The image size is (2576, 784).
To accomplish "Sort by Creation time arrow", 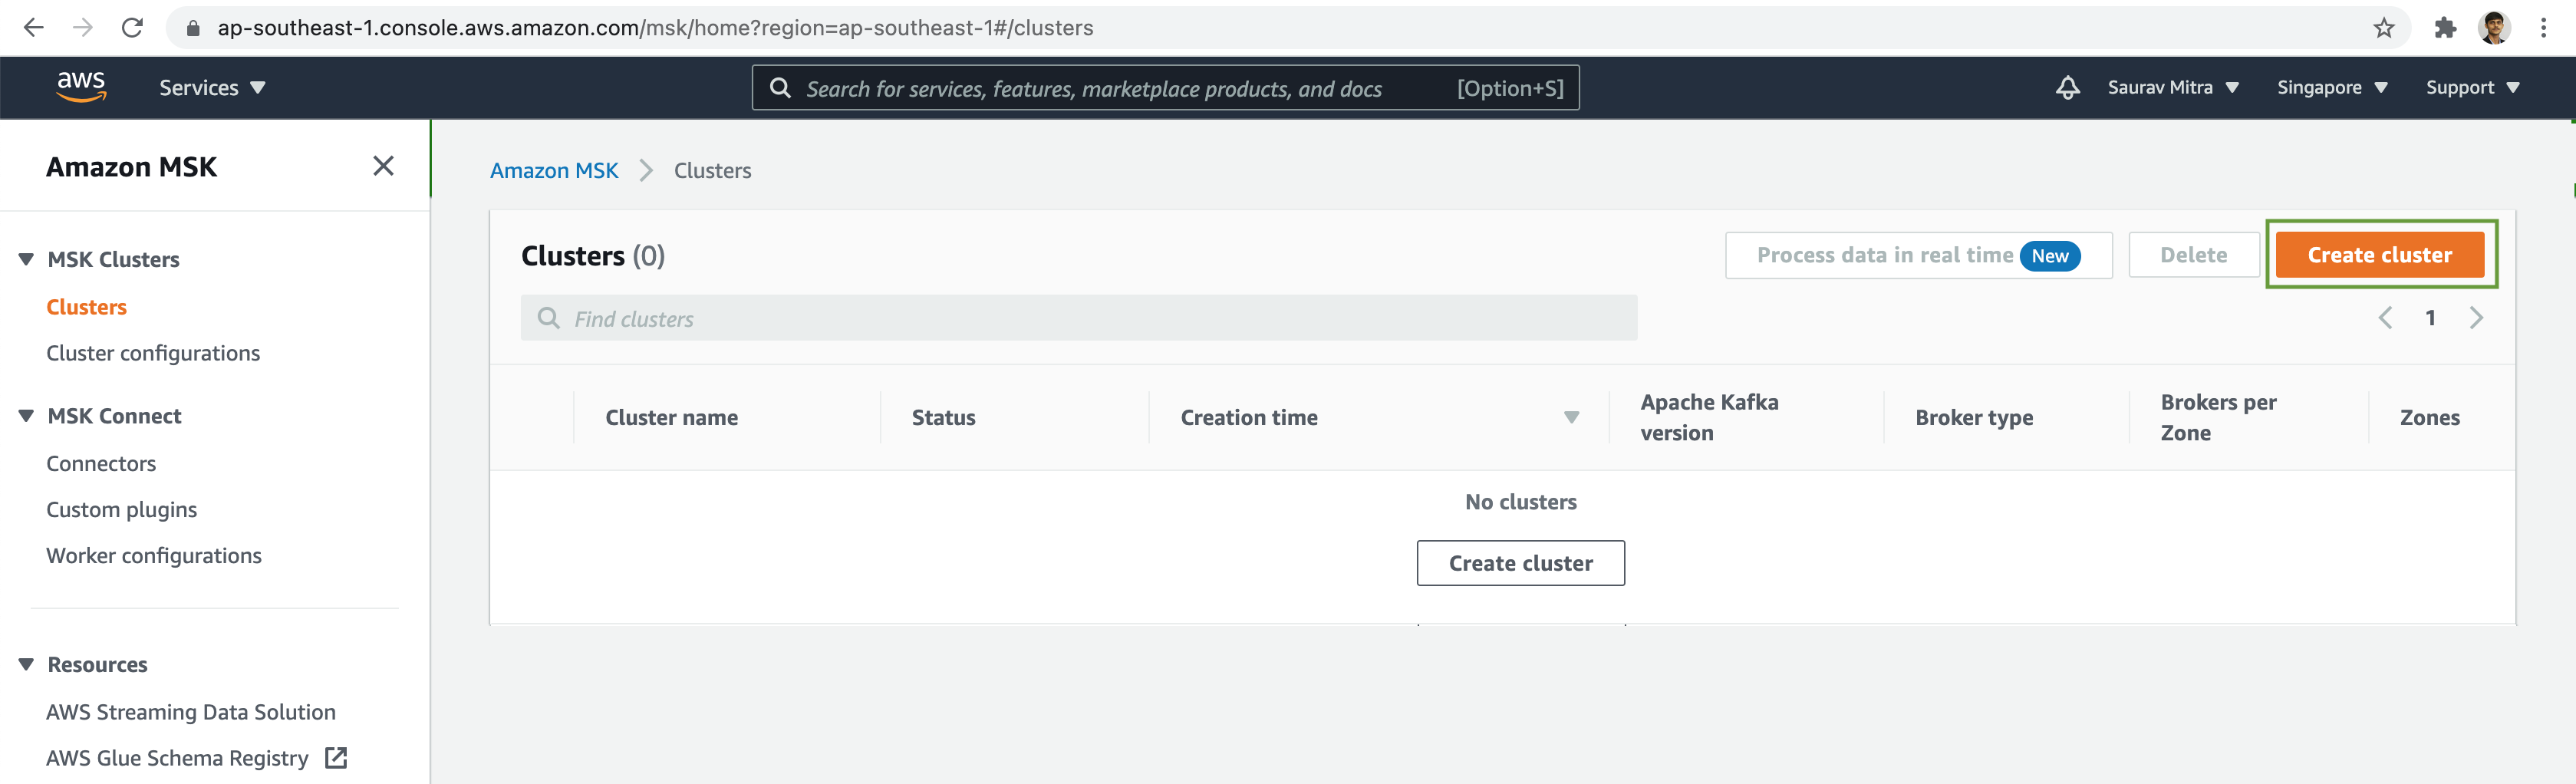I will point(1571,418).
